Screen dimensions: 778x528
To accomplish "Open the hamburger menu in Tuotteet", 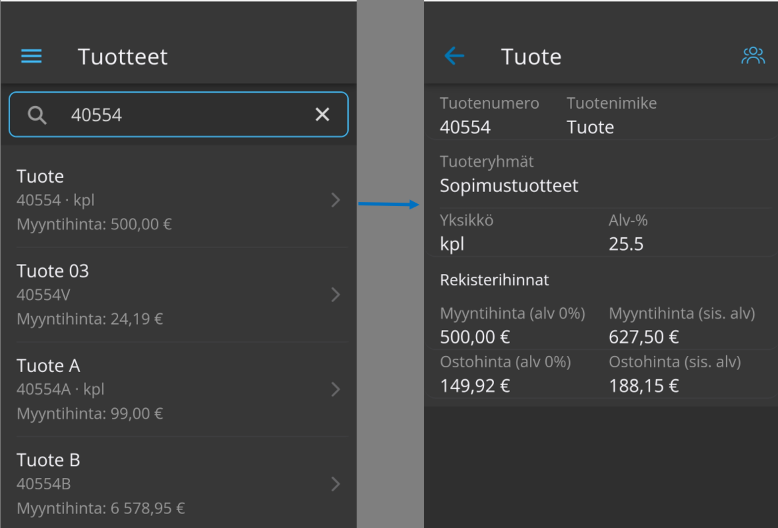I will point(31,56).
